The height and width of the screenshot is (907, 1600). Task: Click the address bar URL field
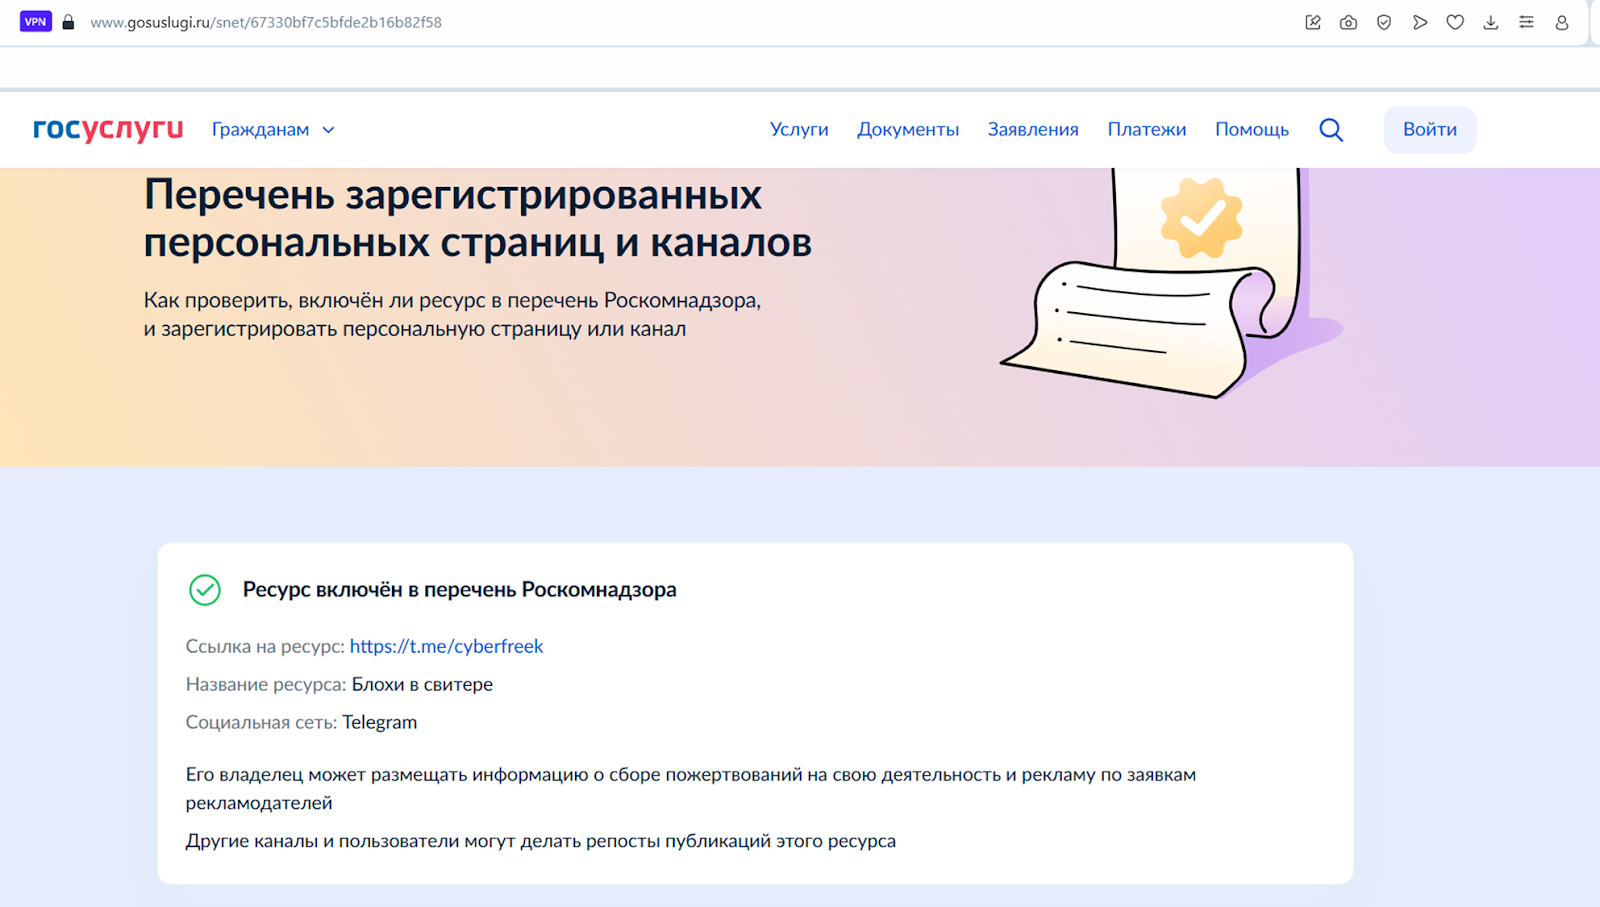click(x=266, y=22)
